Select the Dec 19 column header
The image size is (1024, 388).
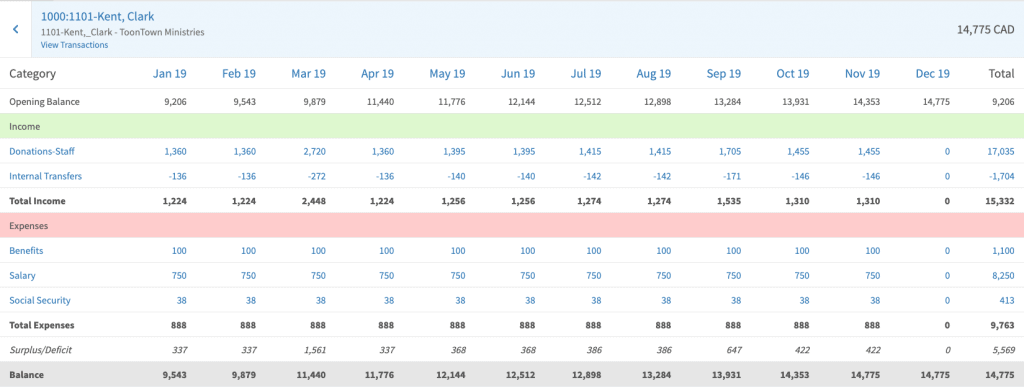tap(933, 74)
